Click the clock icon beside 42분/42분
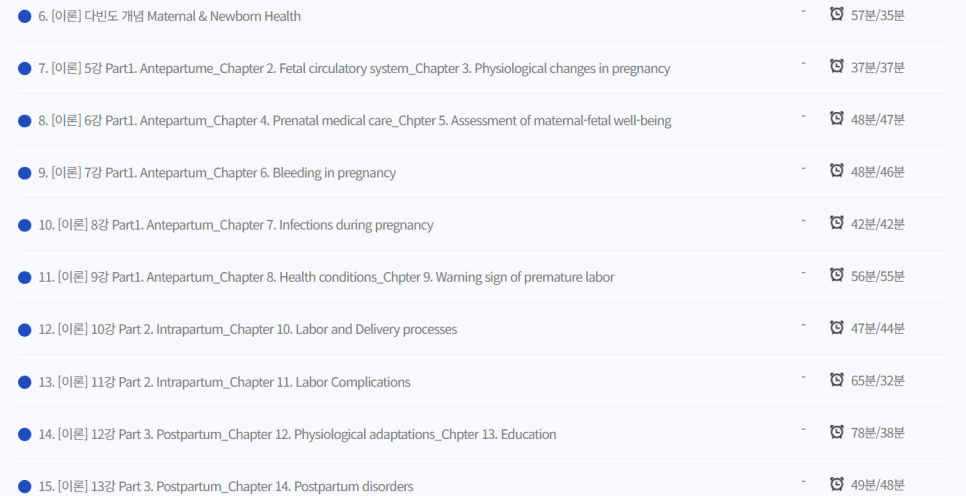Screen dimensions: 966x496 click(x=837, y=222)
